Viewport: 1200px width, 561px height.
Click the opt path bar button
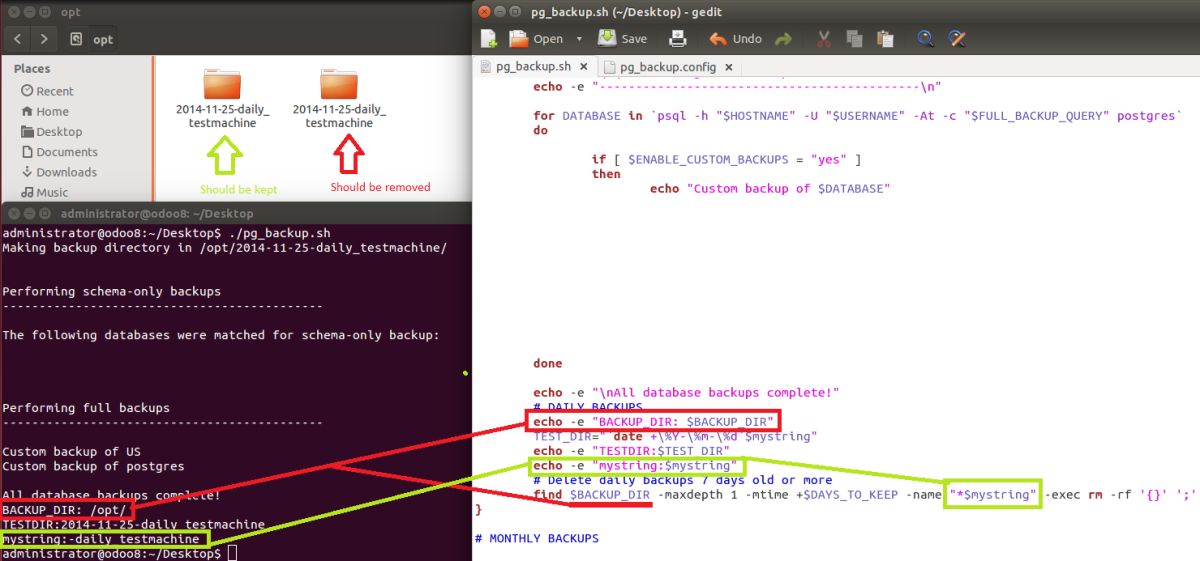tap(103, 39)
